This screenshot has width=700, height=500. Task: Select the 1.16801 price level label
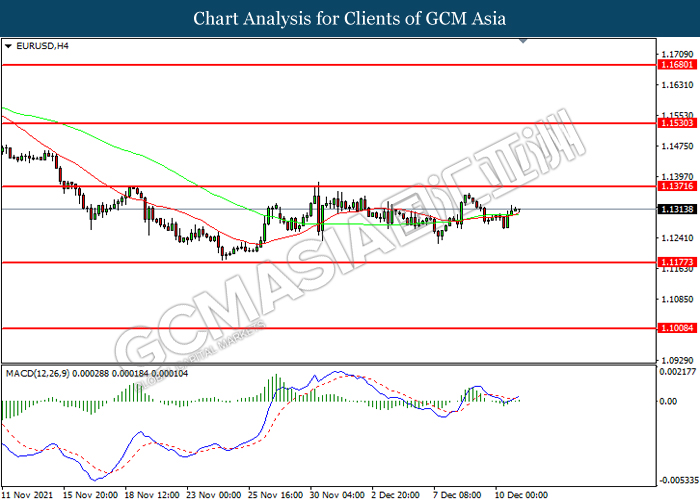click(x=677, y=65)
